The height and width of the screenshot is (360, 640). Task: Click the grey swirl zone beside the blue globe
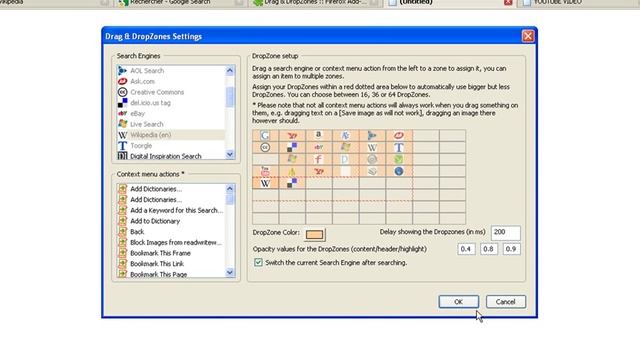pos(372,171)
